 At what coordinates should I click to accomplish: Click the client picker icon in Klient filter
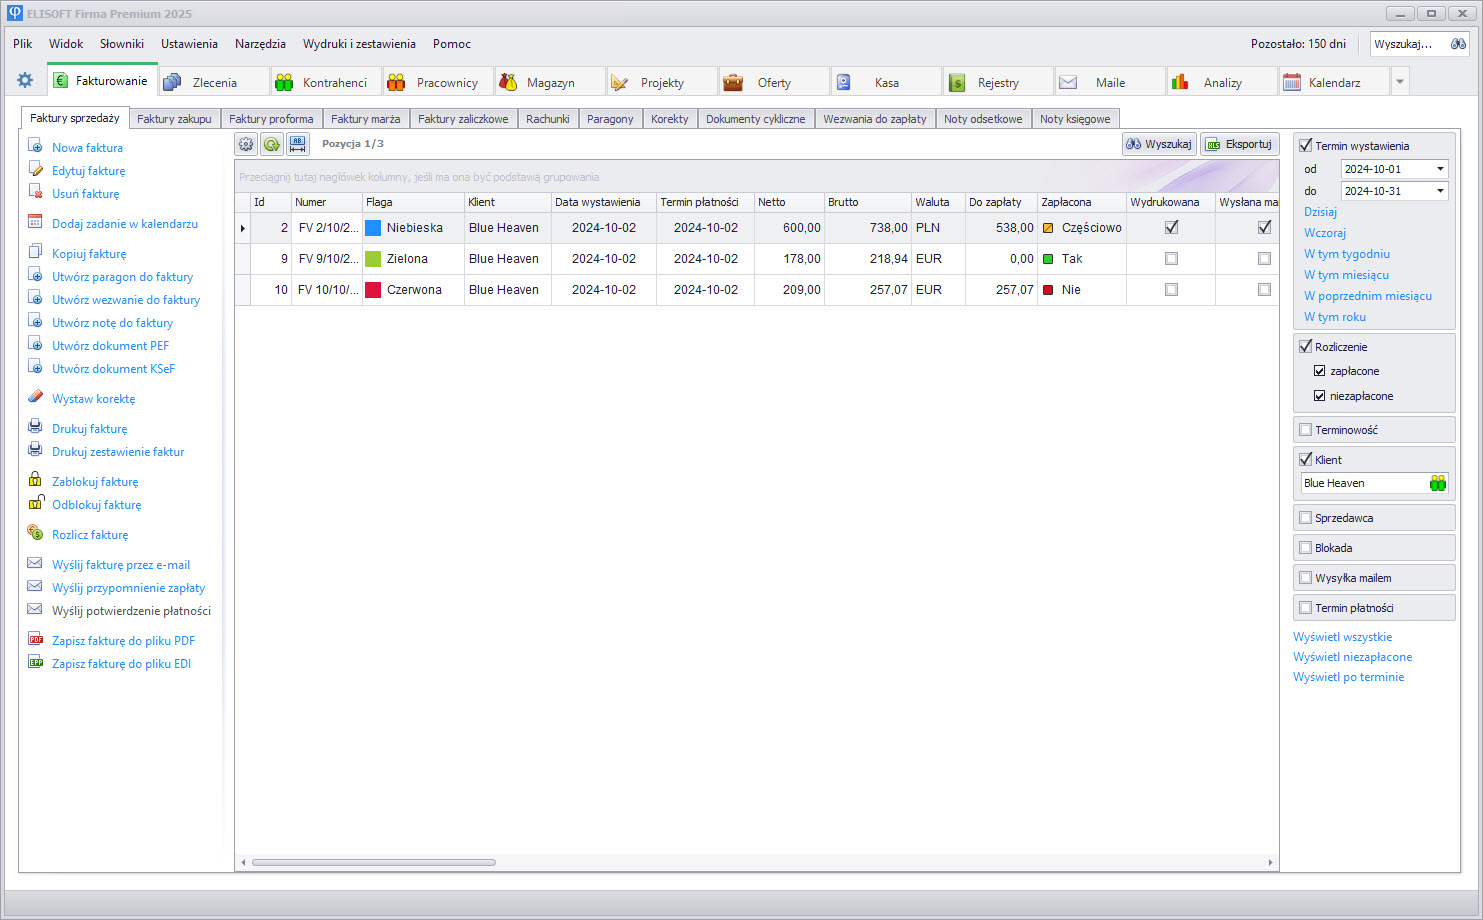pos(1437,483)
